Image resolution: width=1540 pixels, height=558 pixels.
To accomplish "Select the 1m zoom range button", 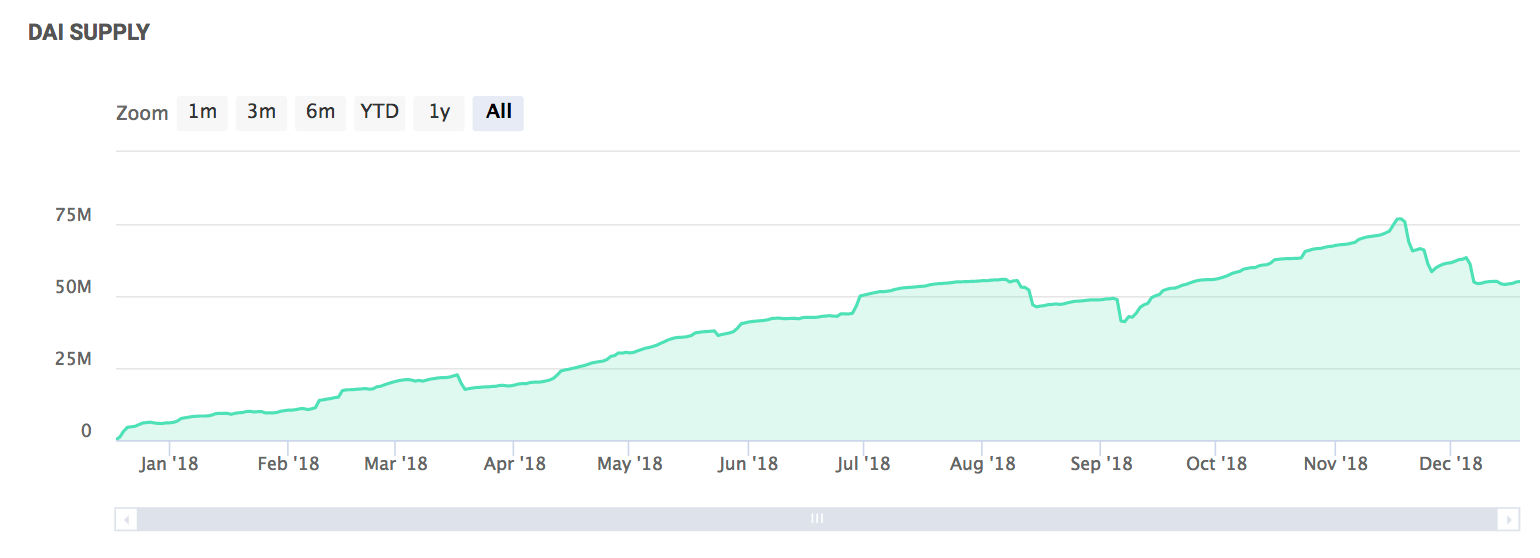I will tap(202, 112).
